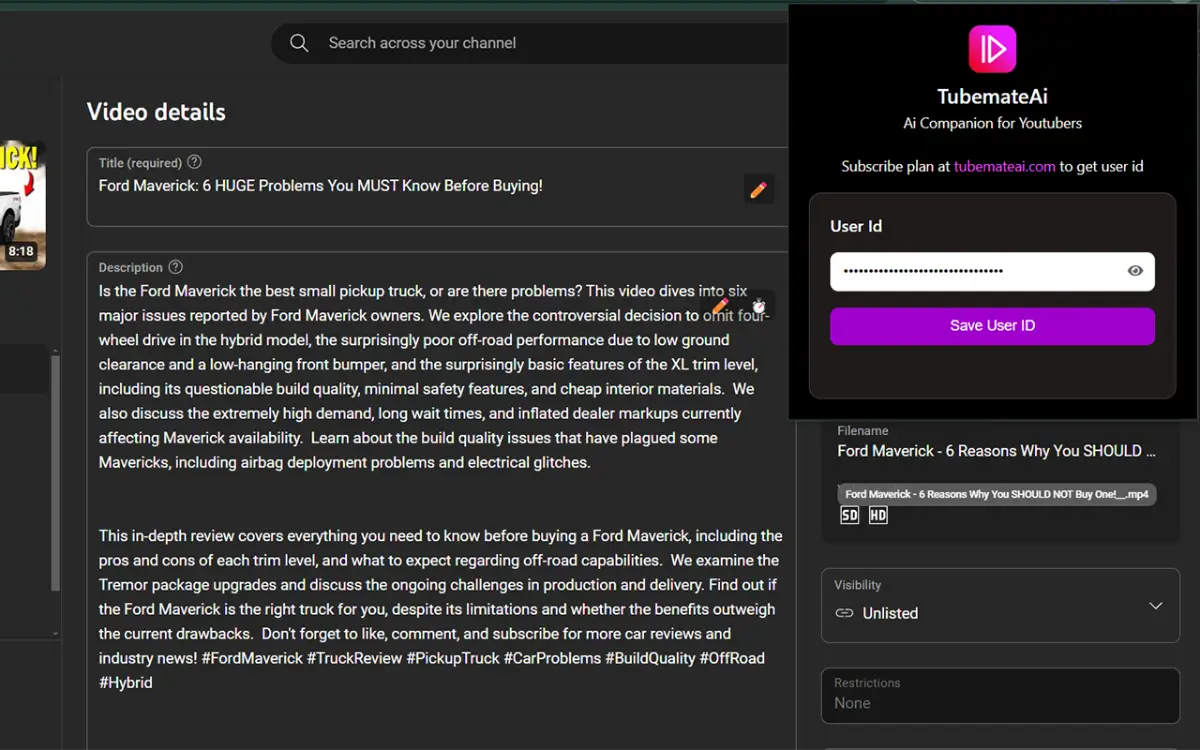The image size is (1200, 750).
Task: Open the tubemateai.com link
Action: (1004, 167)
